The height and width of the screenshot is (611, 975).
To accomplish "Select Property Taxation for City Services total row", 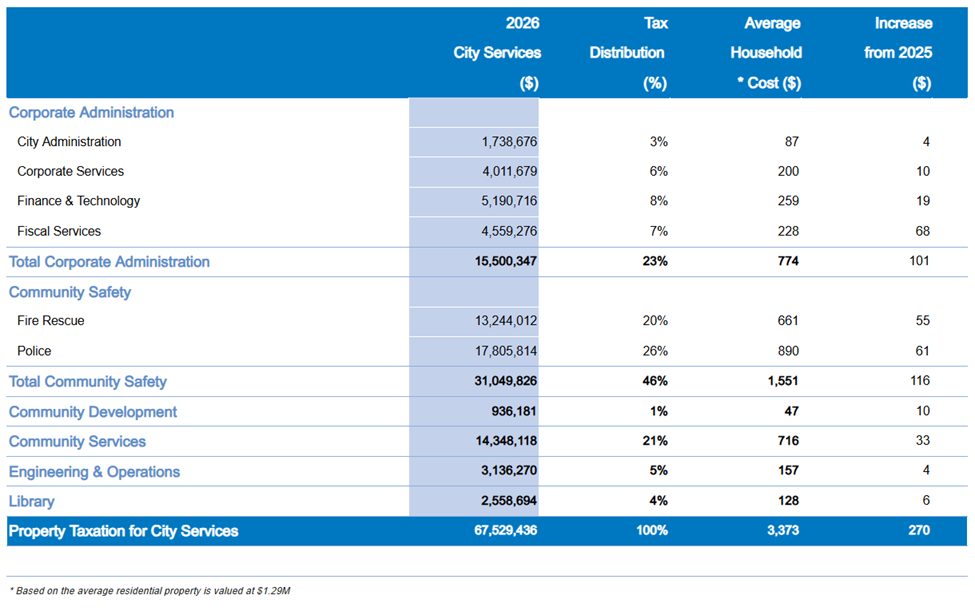I will [124, 531].
